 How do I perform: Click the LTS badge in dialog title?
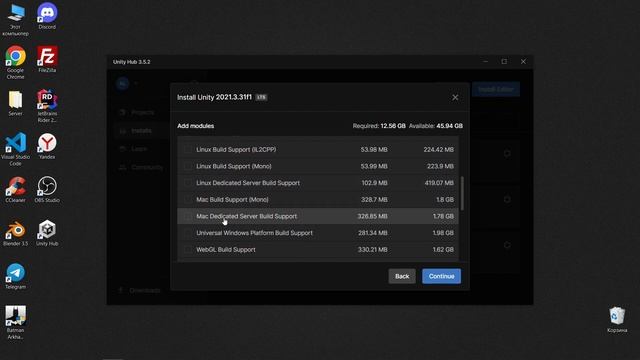(x=261, y=97)
